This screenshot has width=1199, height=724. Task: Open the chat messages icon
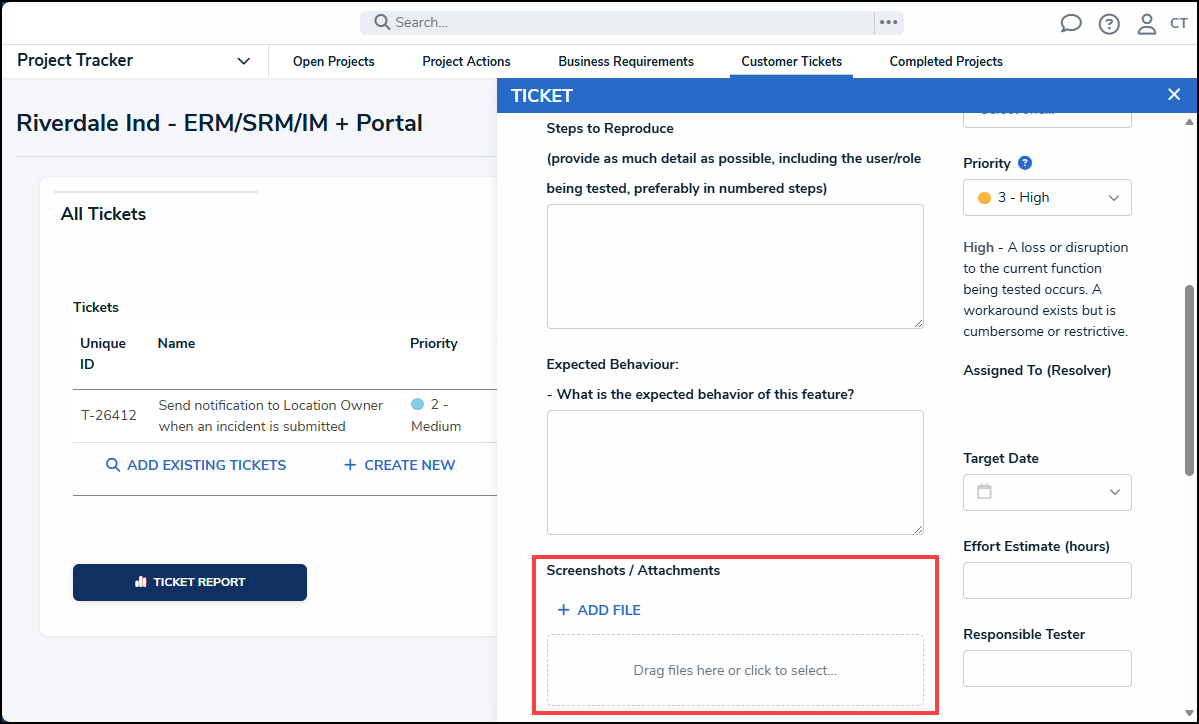click(x=1071, y=24)
